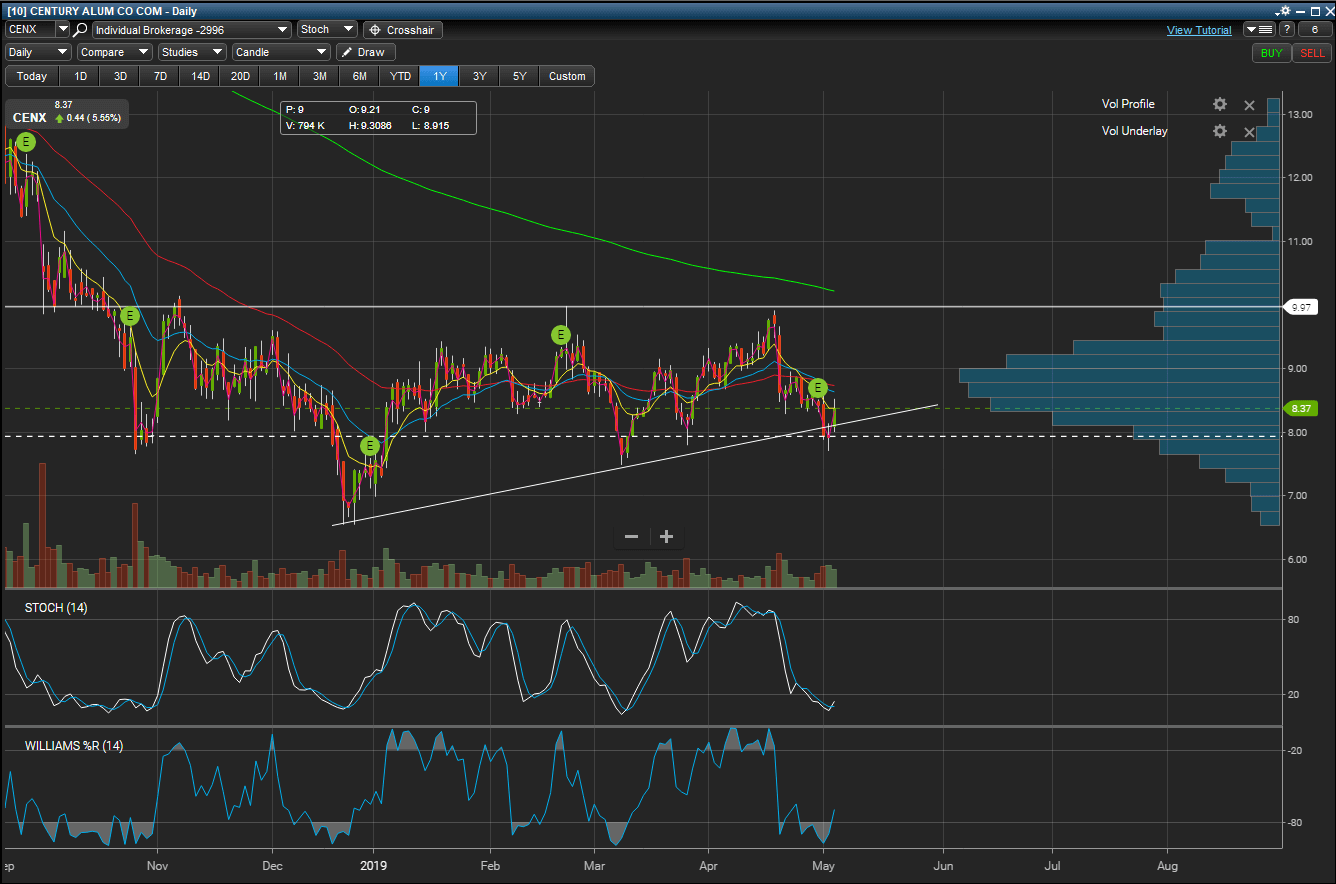Click the STOCH (14) study label
This screenshot has height=884, width=1336.
click(x=56, y=608)
